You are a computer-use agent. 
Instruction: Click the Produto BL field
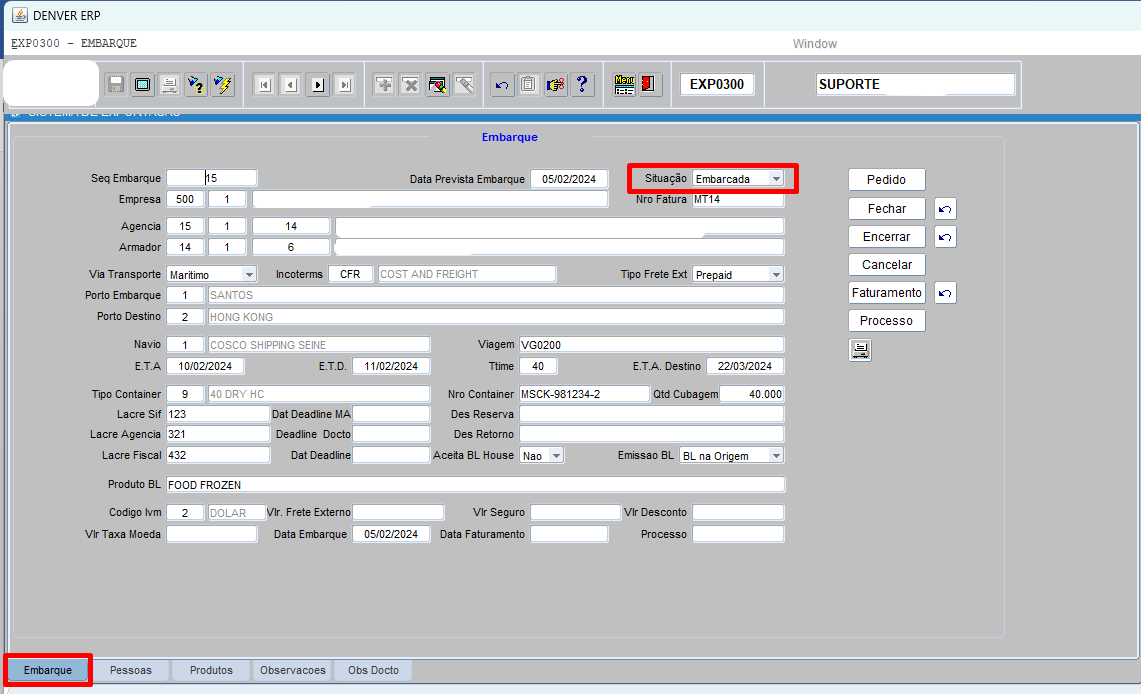pyautogui.click(x=476, y=484)
